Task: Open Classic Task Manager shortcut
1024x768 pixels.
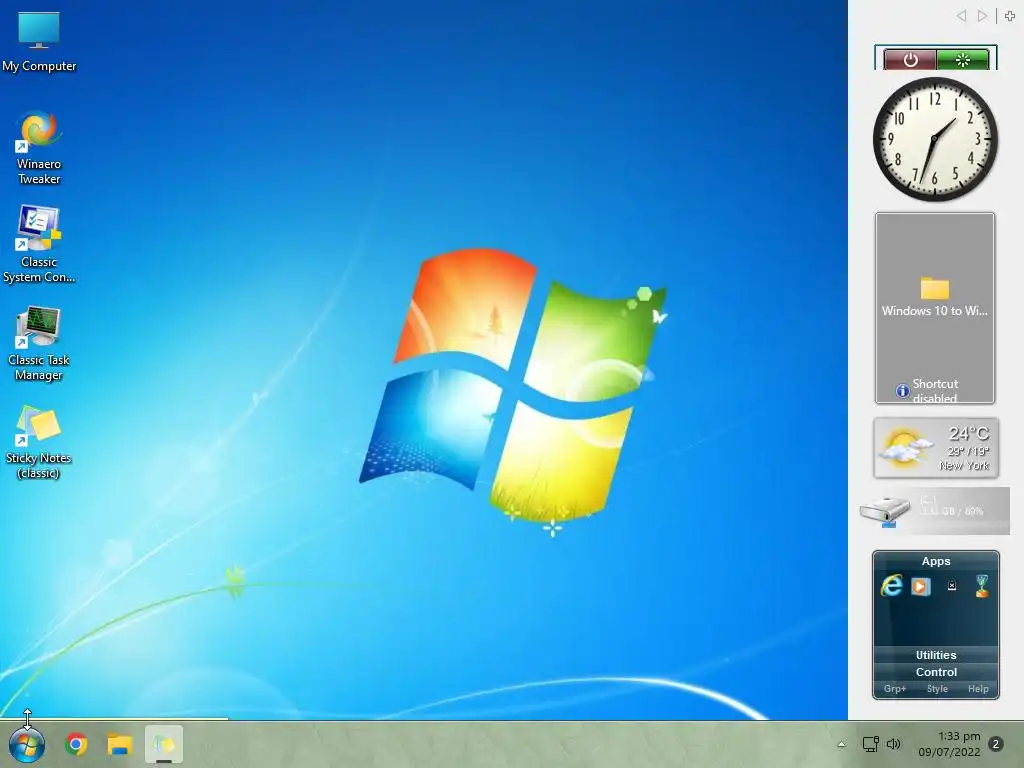Action: [39, 344]
